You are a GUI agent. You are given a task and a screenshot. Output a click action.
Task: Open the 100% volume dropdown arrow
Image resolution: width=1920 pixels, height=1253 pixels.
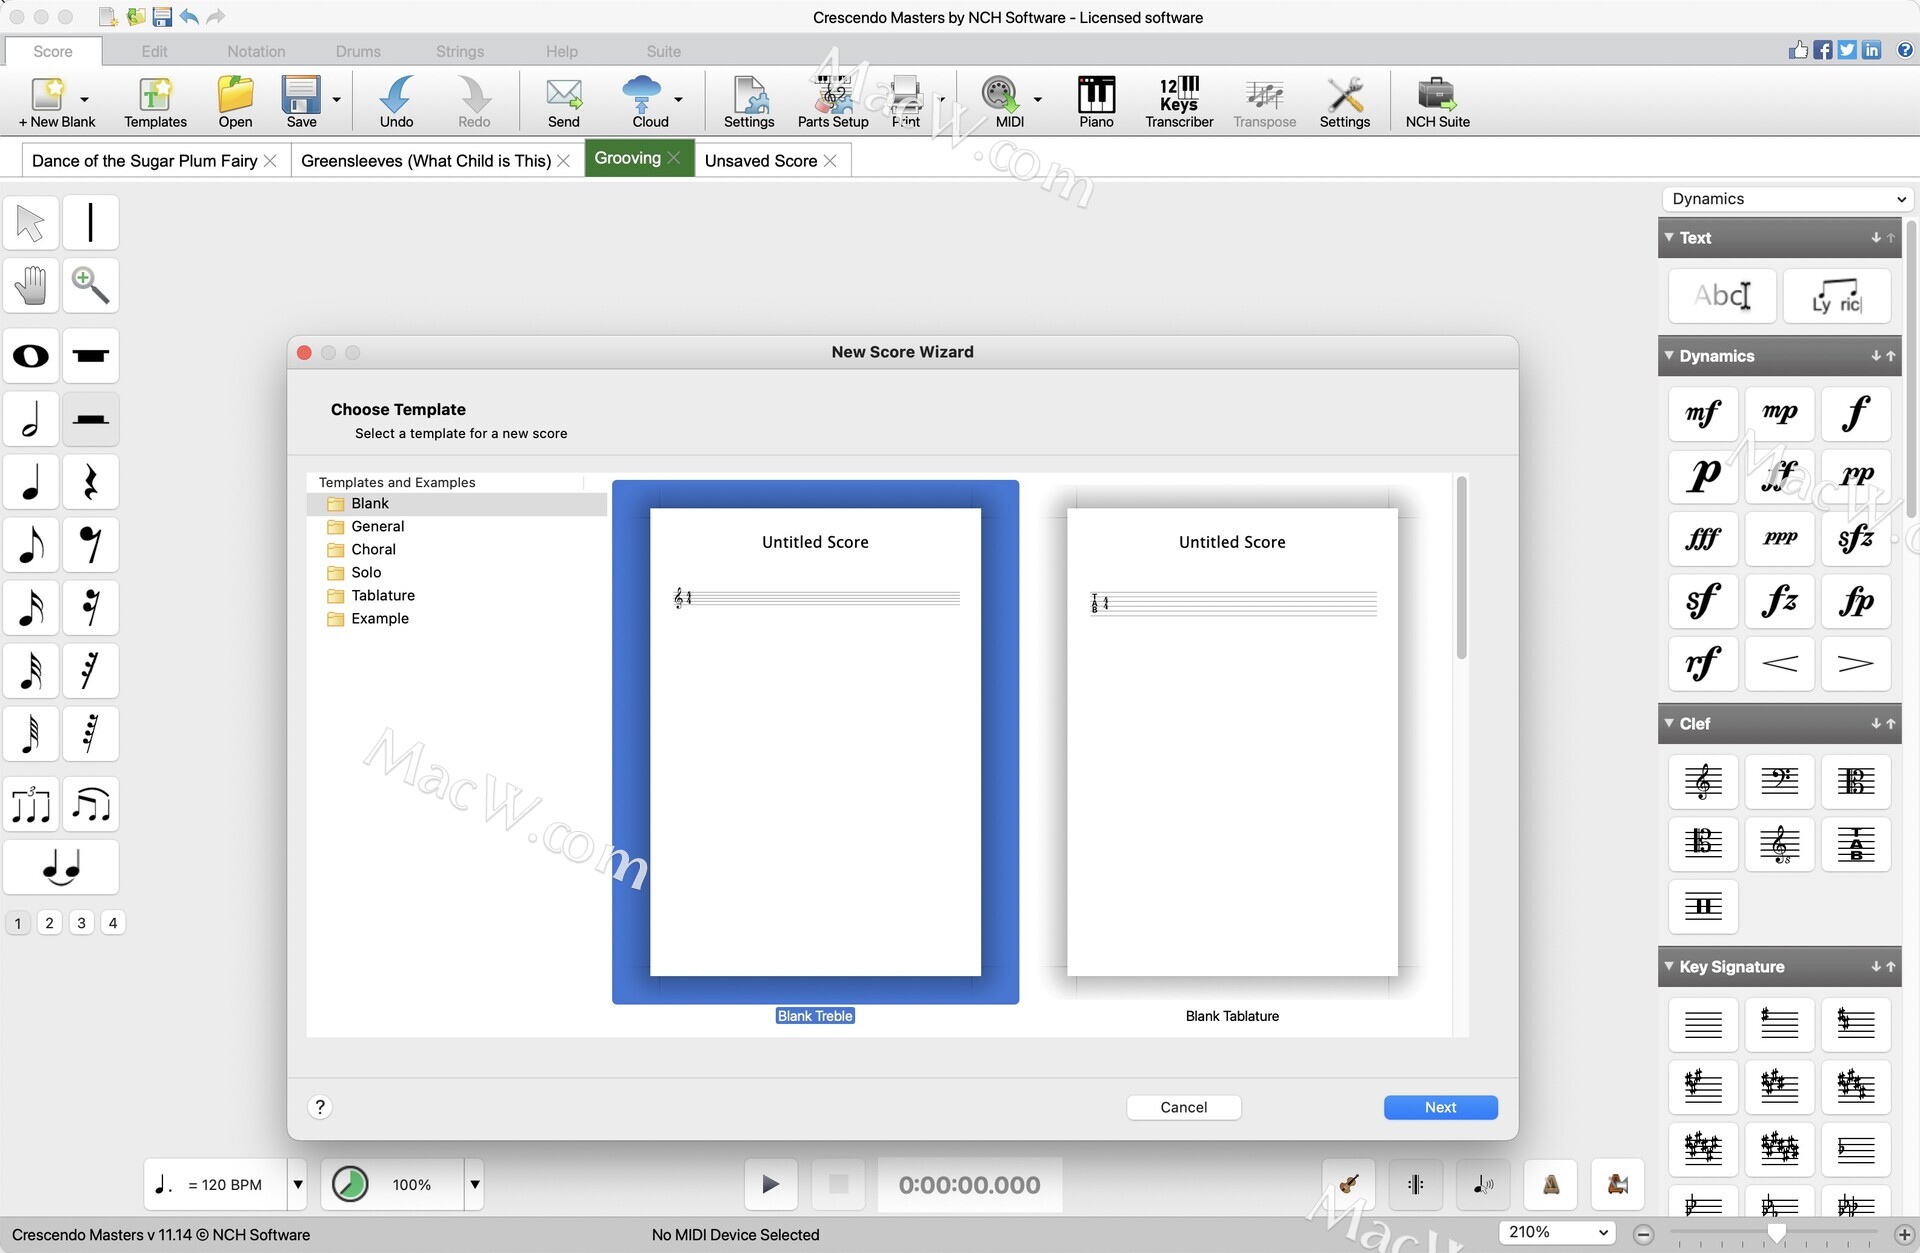(475, 1185)
